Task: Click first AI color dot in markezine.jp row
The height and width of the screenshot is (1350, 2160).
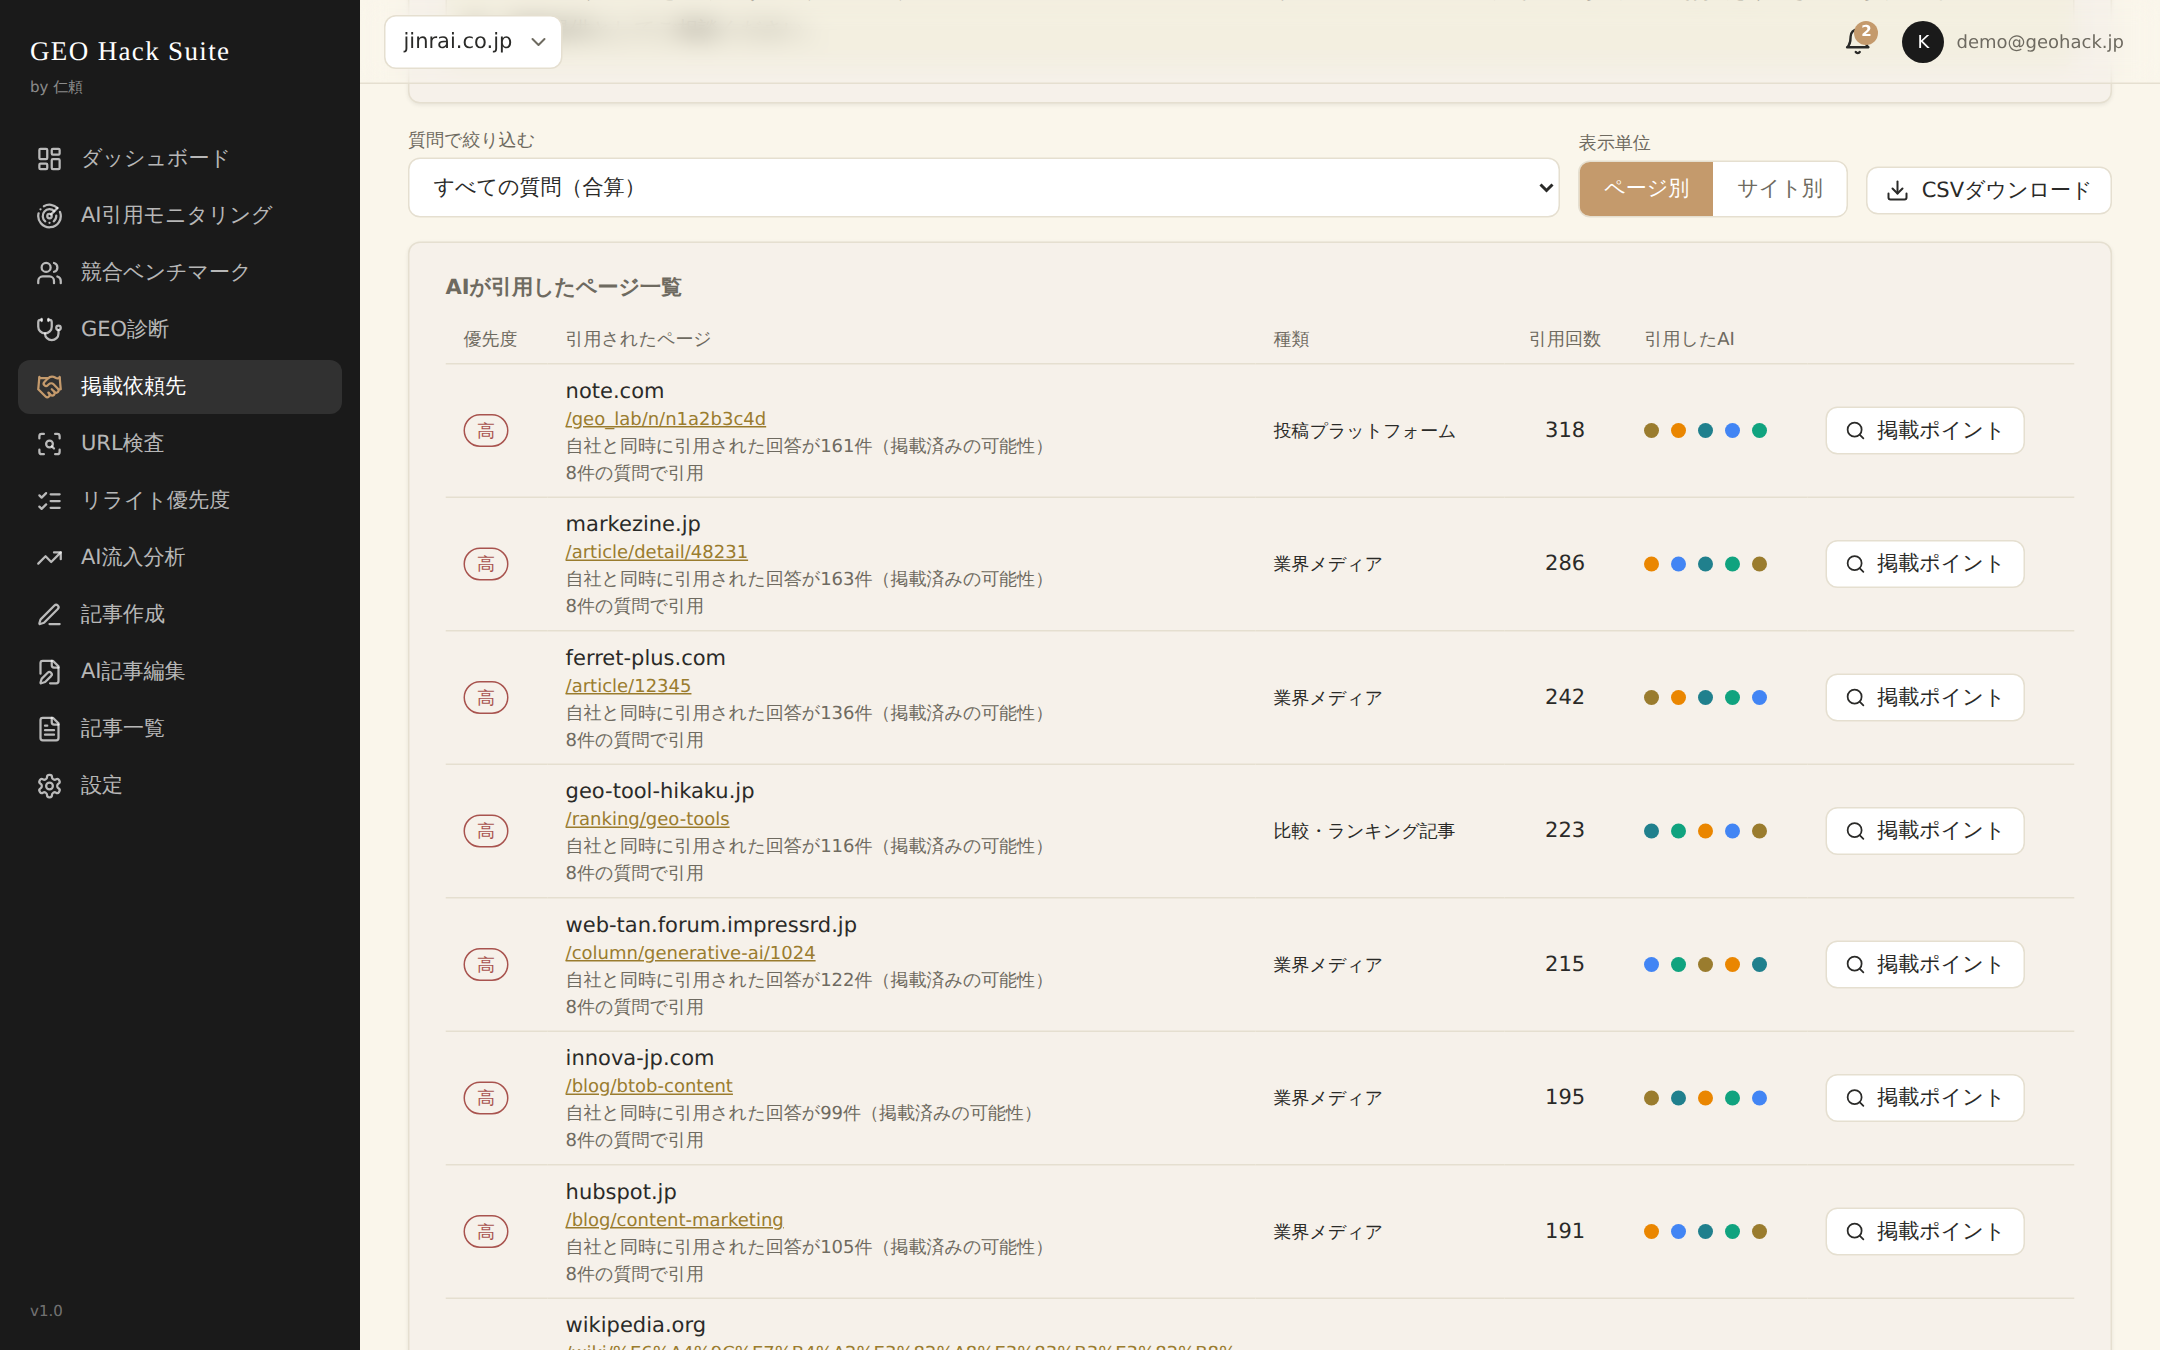Action: click(x=1651, y=564)
